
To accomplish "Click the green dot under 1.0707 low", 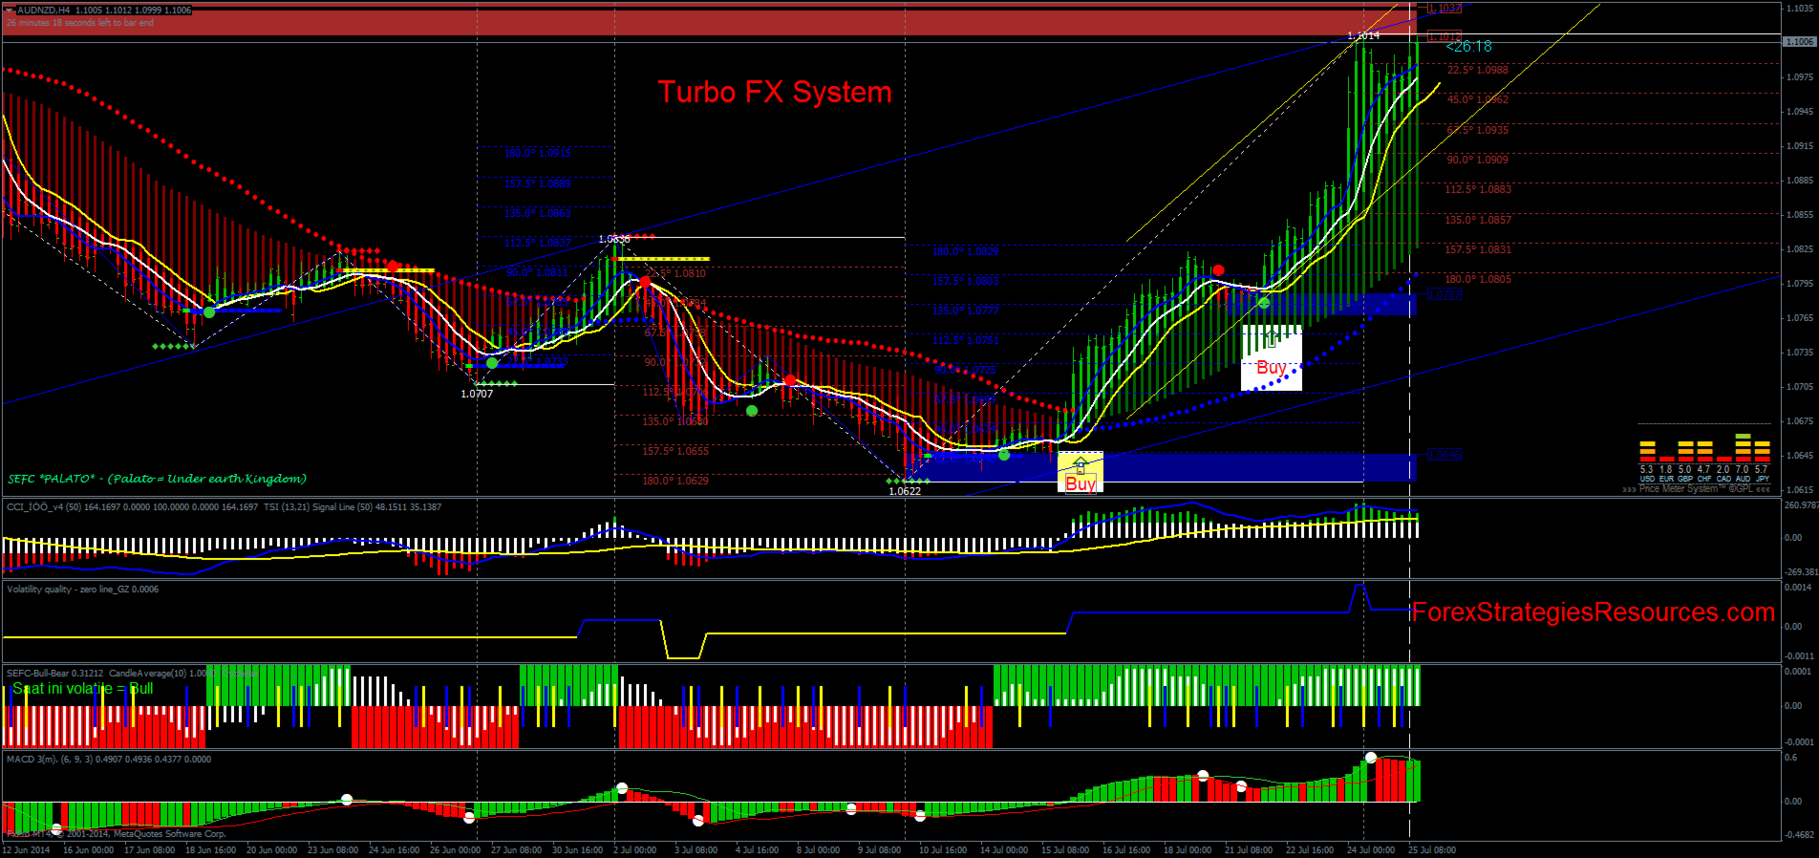I will [492, 363].
